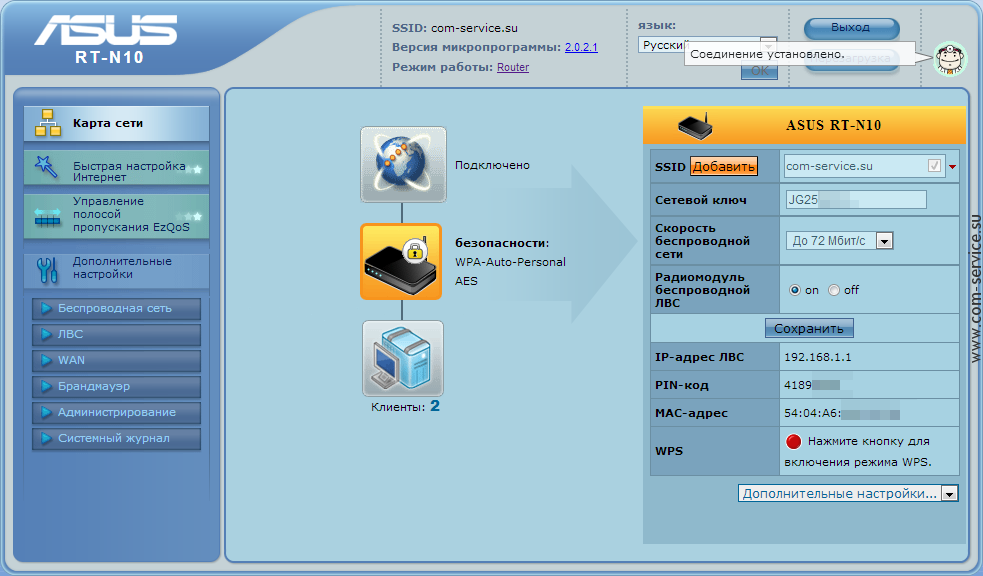Viewport: 983px width, 576px height.
Task: Confirm the language with the OK button
Action: pos(759,71)
